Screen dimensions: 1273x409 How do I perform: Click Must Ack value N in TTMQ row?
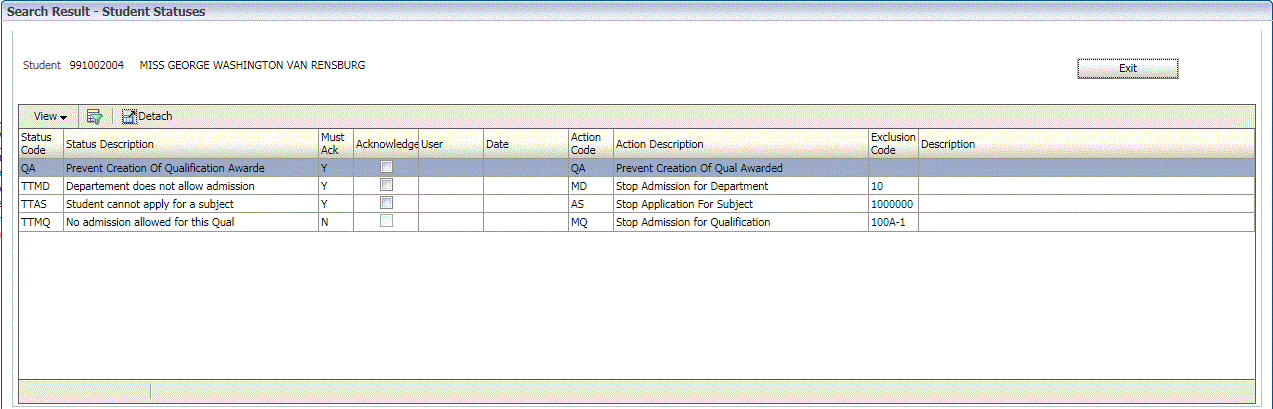point(336,222)
